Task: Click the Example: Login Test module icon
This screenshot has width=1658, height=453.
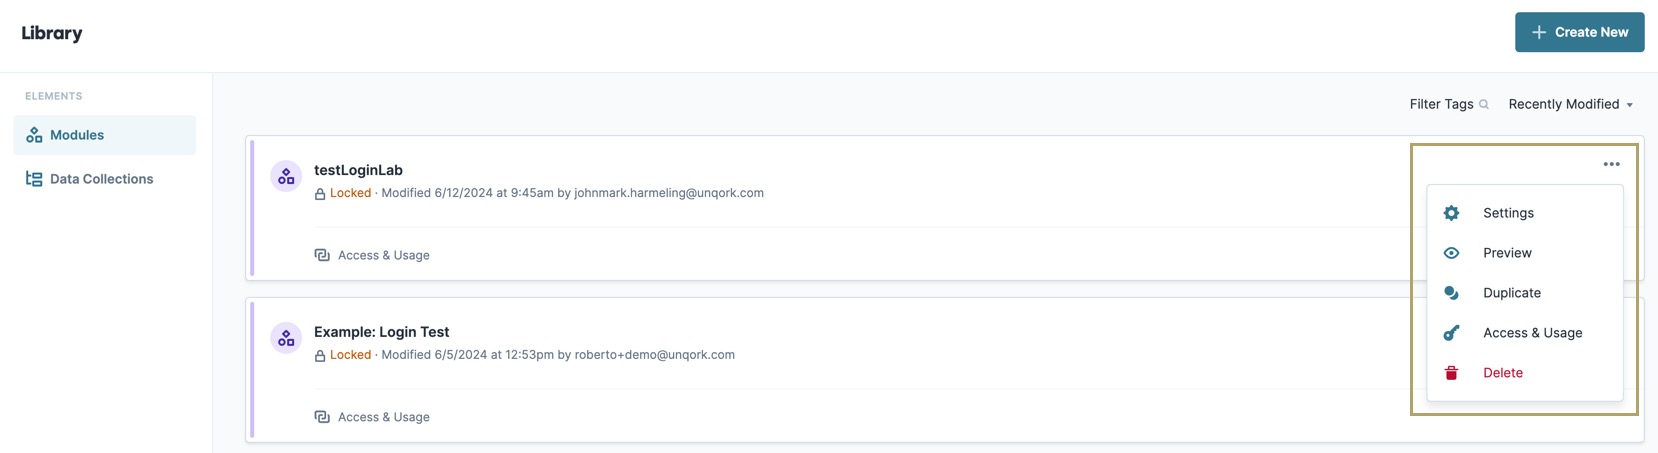Action: coord(286,338)
